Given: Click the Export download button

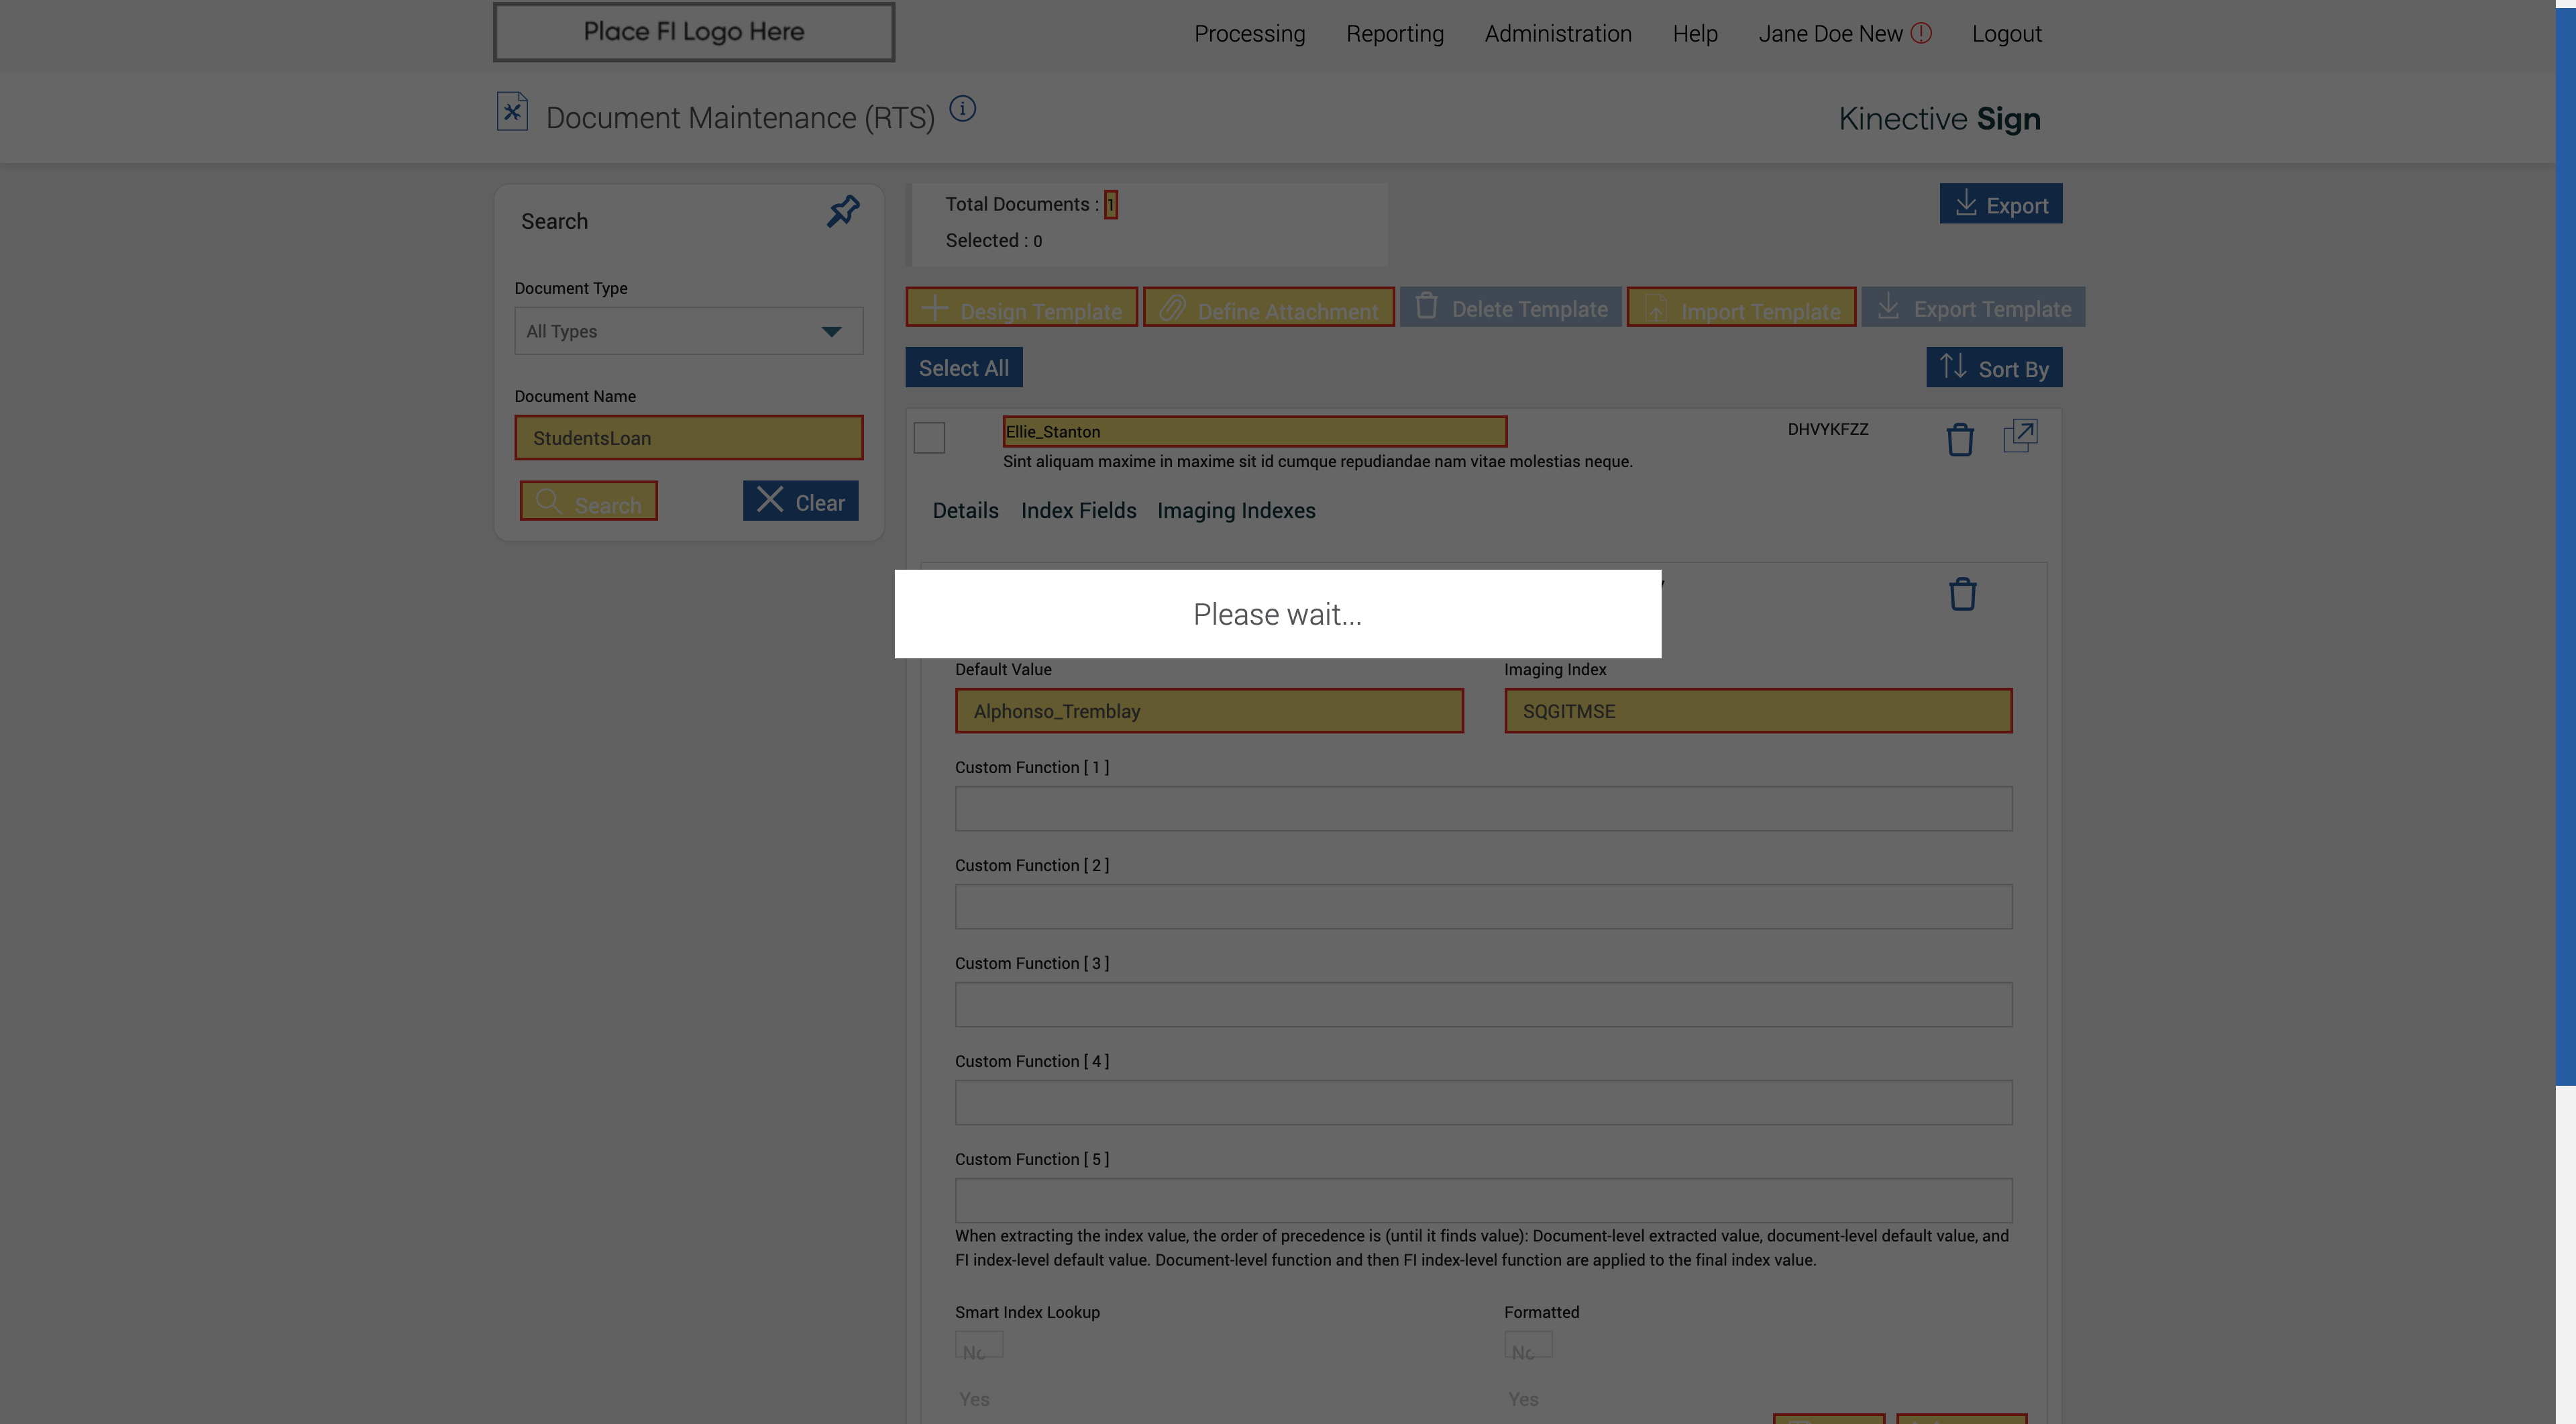Looking at the screenshot, I should point(2000,204).
